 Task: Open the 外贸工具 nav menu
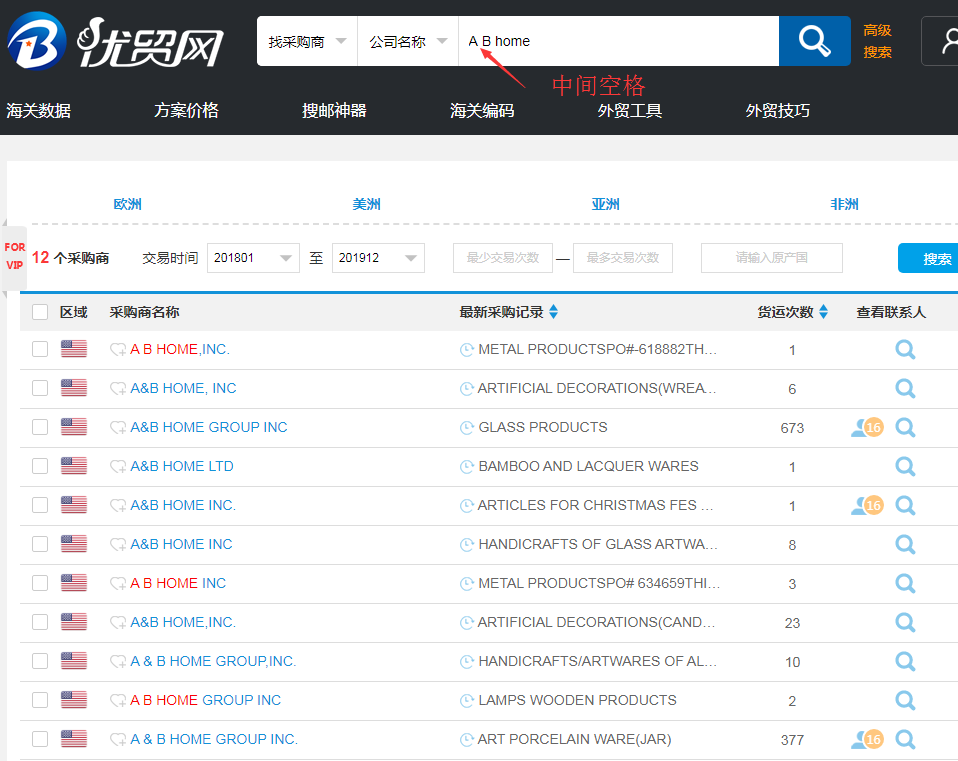pos(630,111)
